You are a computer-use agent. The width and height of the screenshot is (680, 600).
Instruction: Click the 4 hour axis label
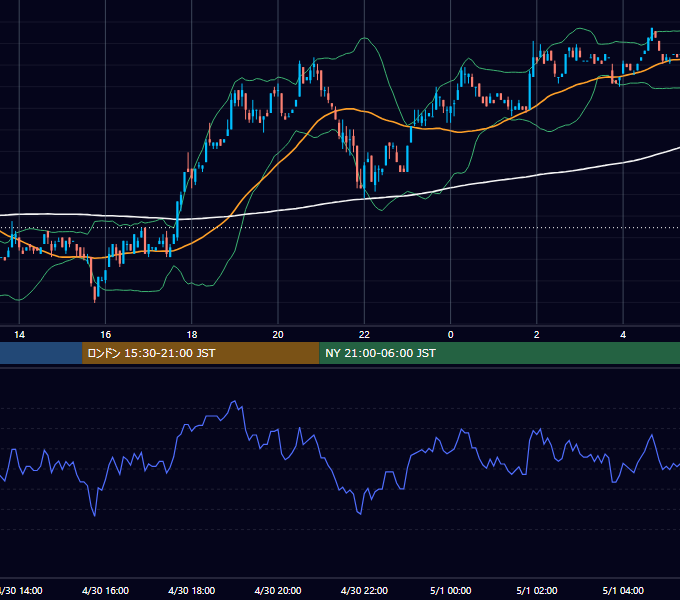pos(623,335)
